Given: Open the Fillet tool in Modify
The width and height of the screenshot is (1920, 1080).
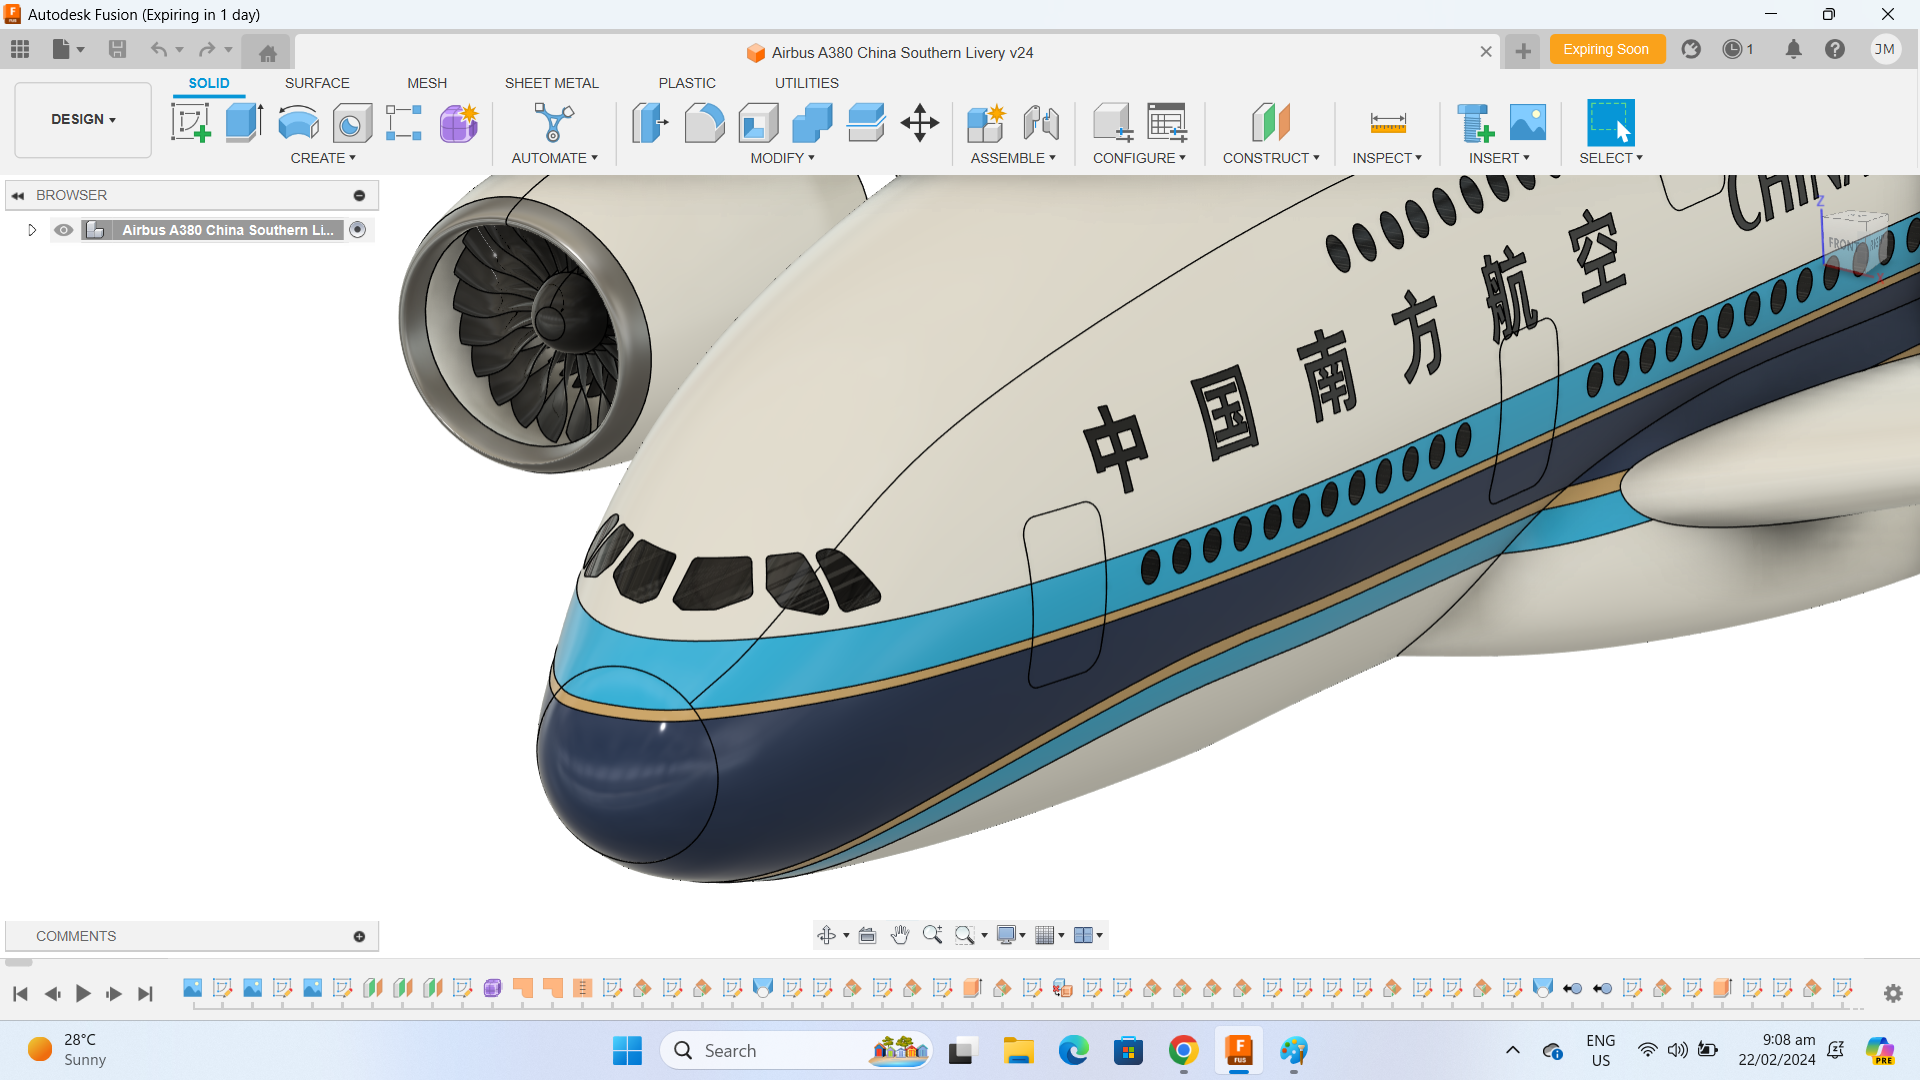Looking at the screenshot, I should point(706,122).
